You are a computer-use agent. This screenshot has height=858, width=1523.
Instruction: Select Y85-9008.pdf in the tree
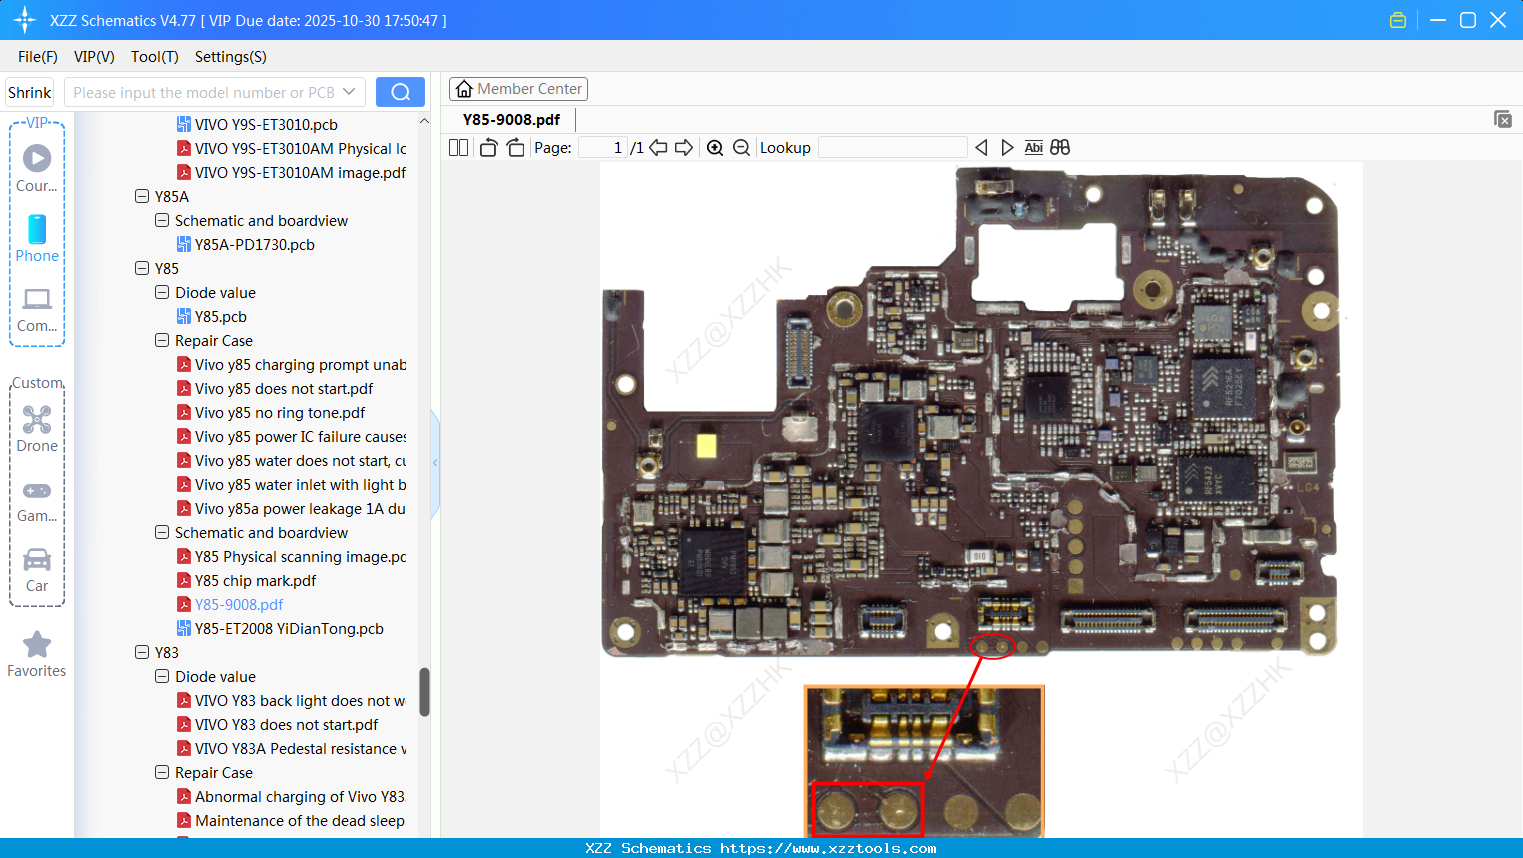point(239,604)
